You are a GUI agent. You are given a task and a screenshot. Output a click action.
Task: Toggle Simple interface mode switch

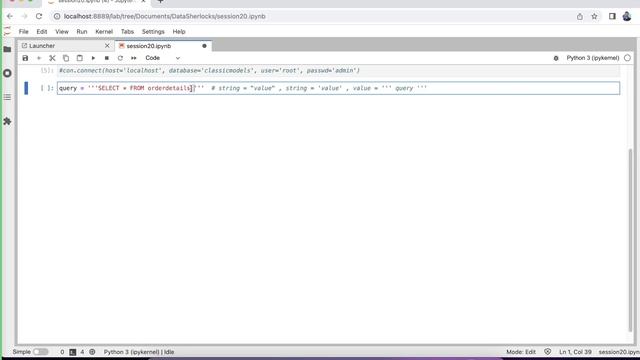coord(40,351)
